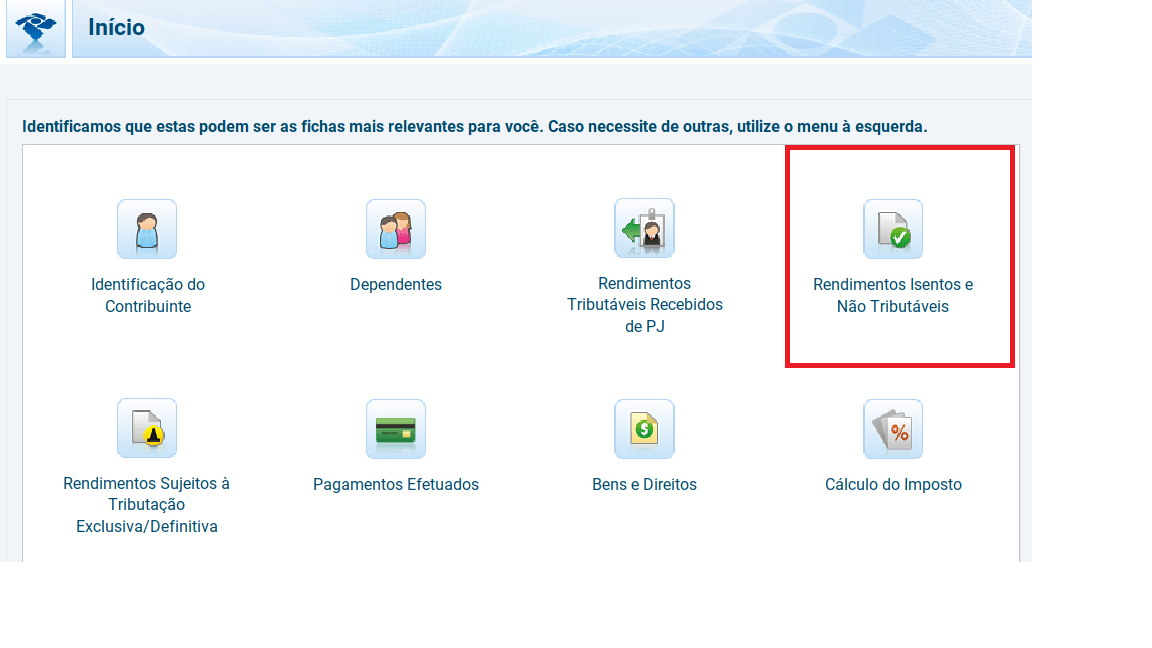This screenshot has height=648, width=1152.
Task: Click the "Início" page title
Action: (x=116, y=28)
